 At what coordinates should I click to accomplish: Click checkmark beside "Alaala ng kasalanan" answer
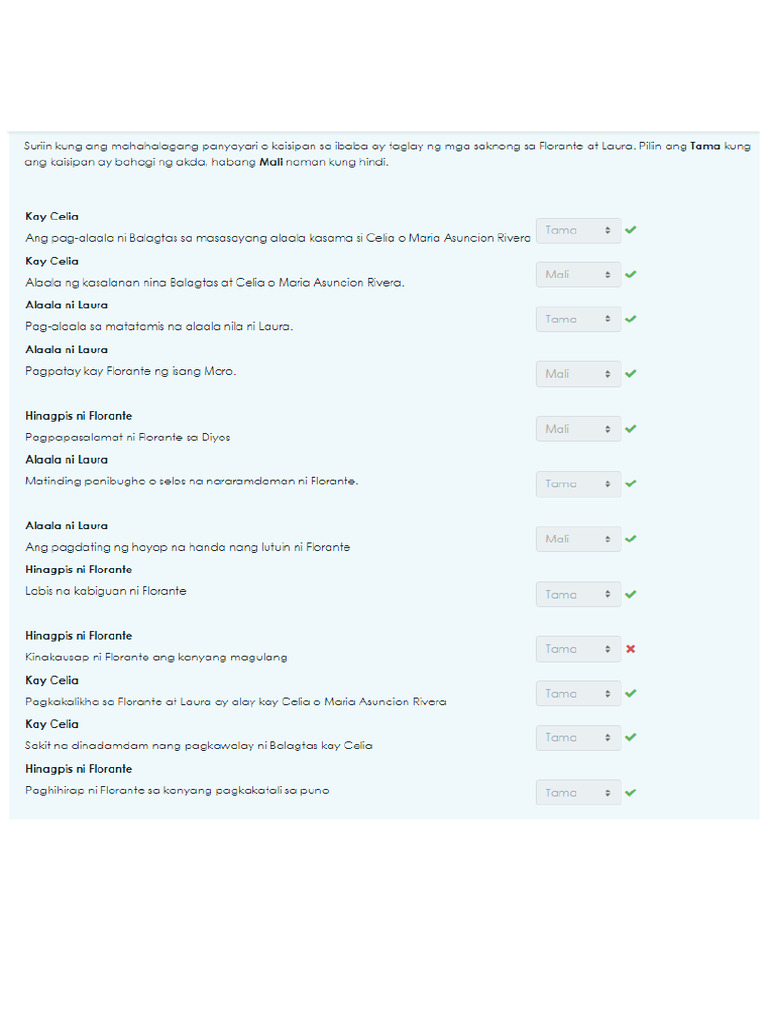(x=631, y=274)
